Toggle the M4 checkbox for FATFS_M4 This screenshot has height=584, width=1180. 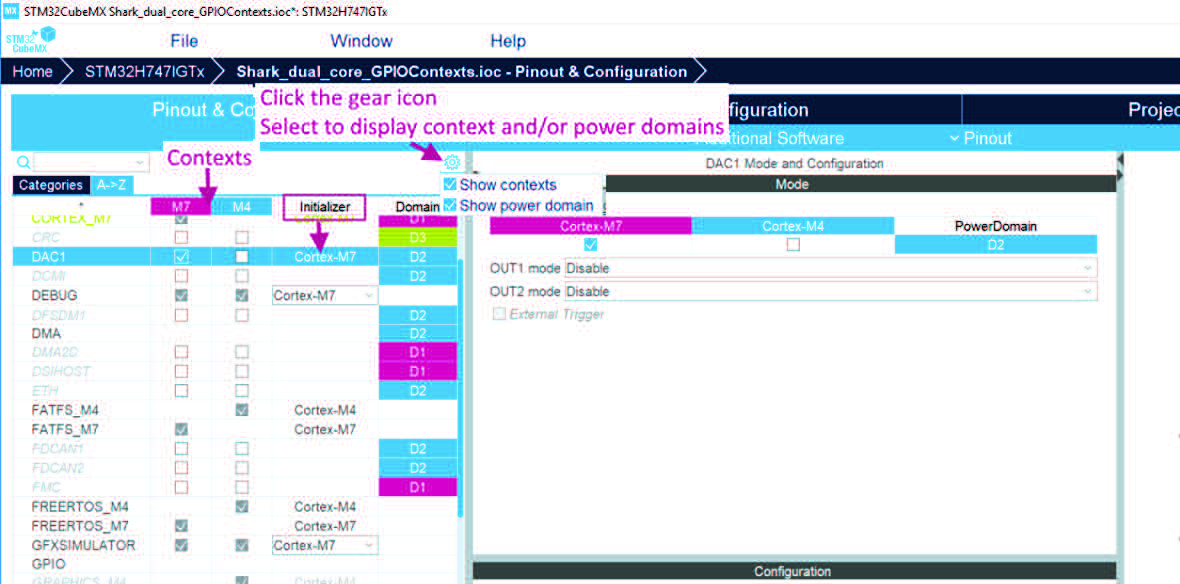242,410
